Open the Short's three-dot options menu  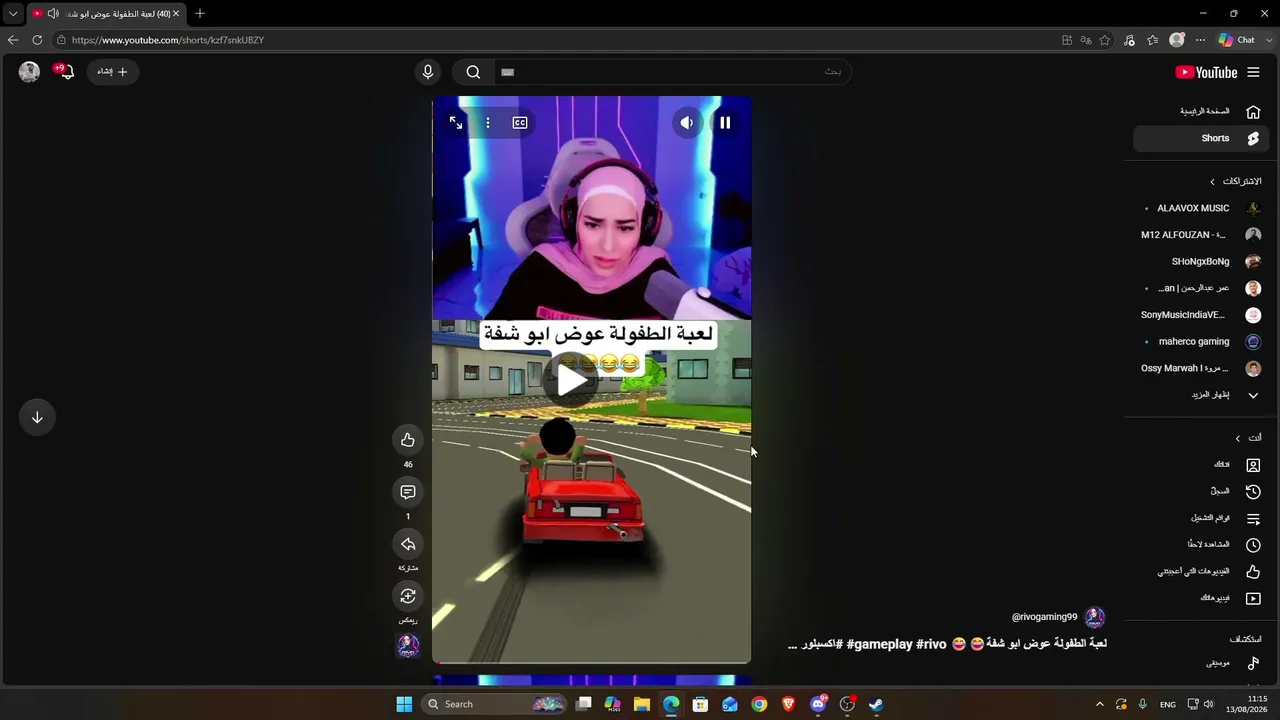tap(488, 123)
